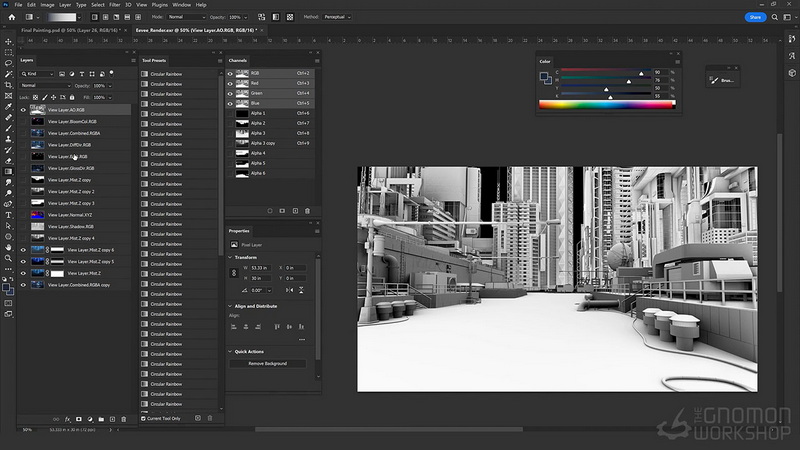
Task: Hide the View Layer.AO.RGB layer
Action: (x=23, y=110)
